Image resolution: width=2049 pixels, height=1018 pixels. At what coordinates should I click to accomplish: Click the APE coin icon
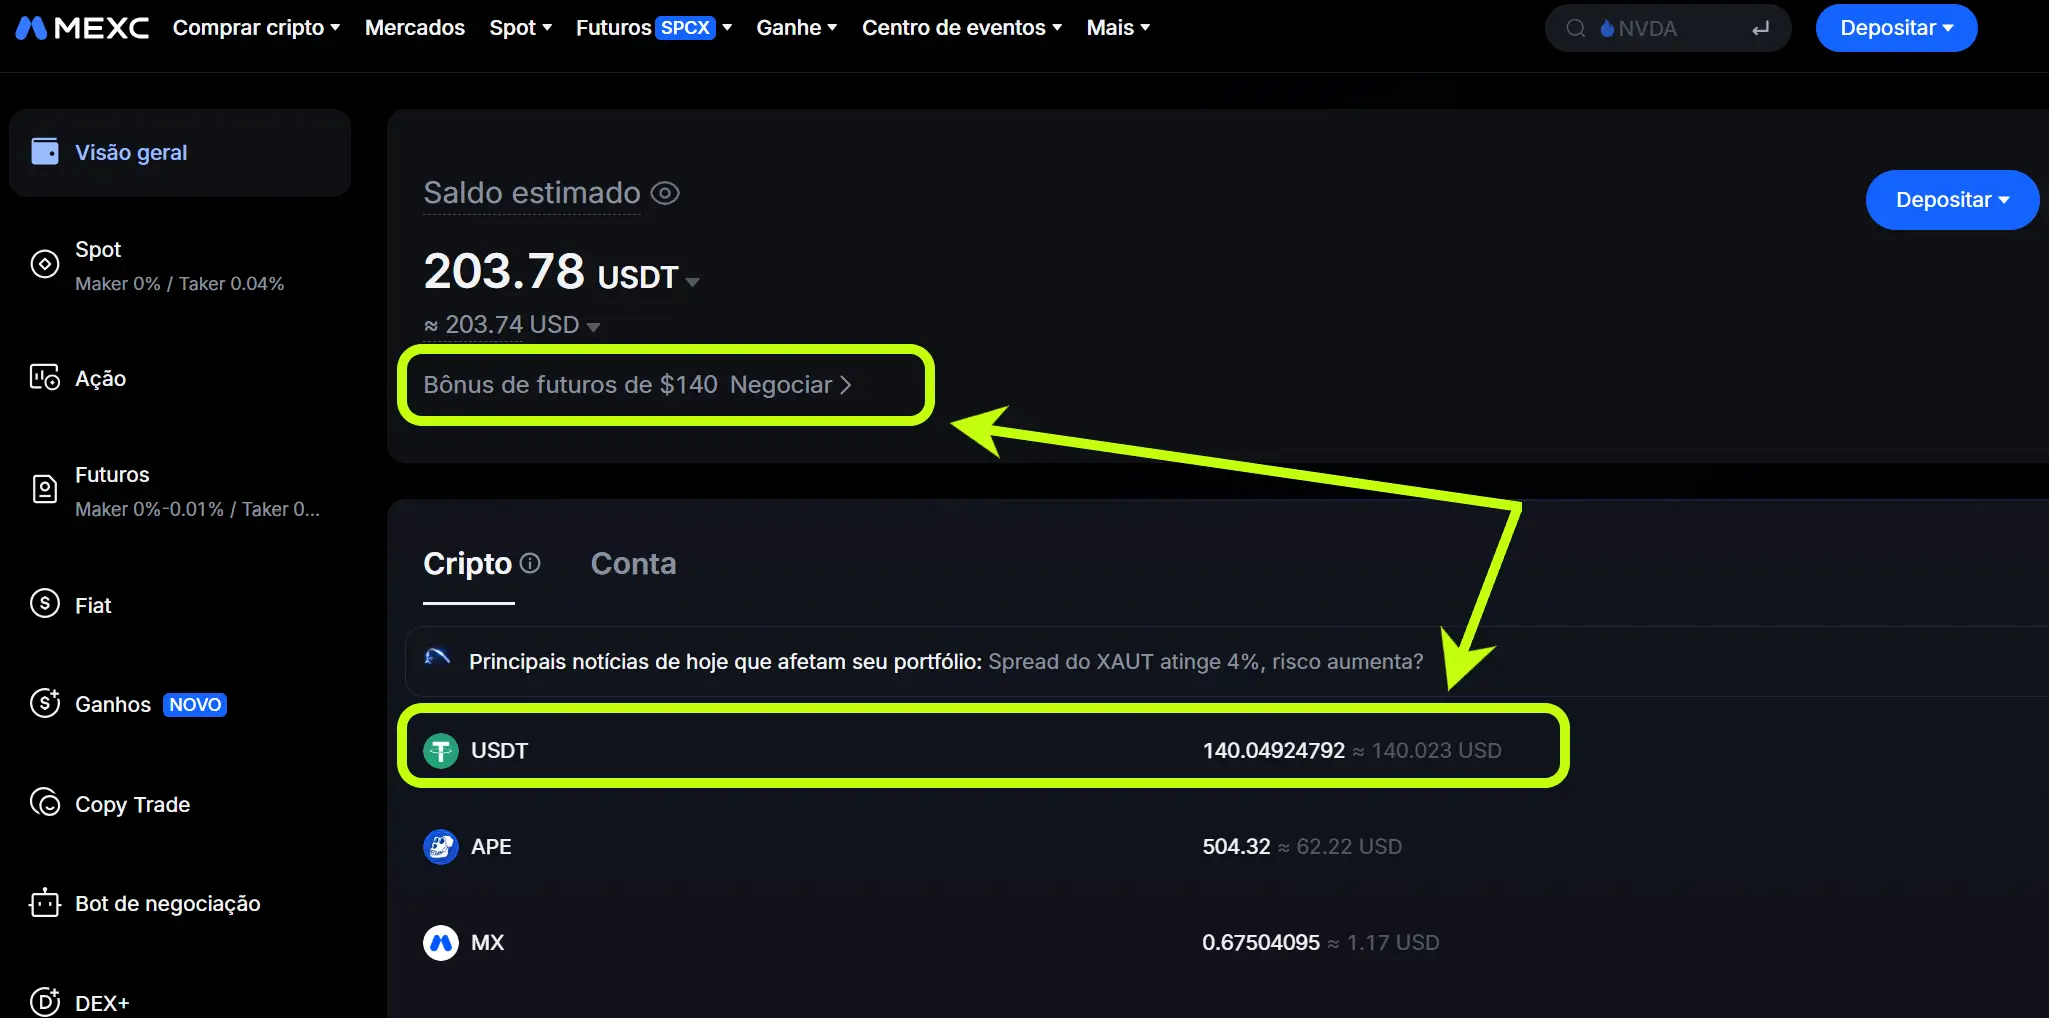pyautogui.click(x=441, y=846)
